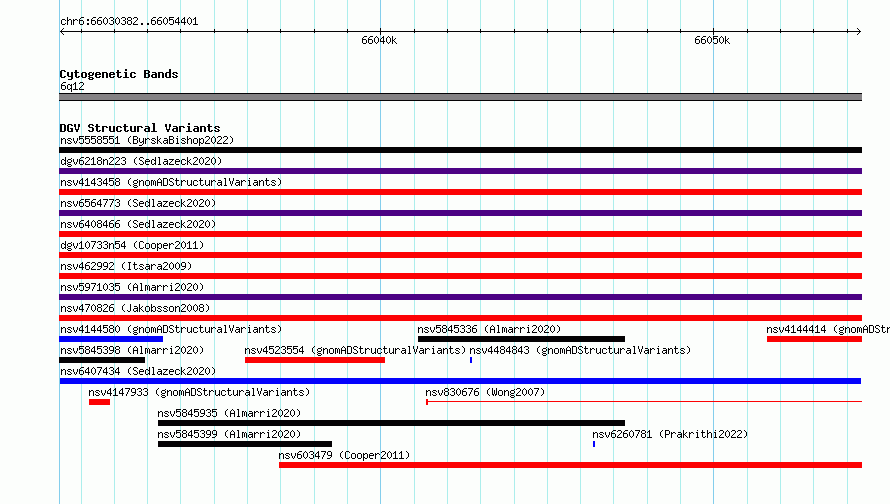Click the red nsv462992 variant bar

click(x=460, y=276)
